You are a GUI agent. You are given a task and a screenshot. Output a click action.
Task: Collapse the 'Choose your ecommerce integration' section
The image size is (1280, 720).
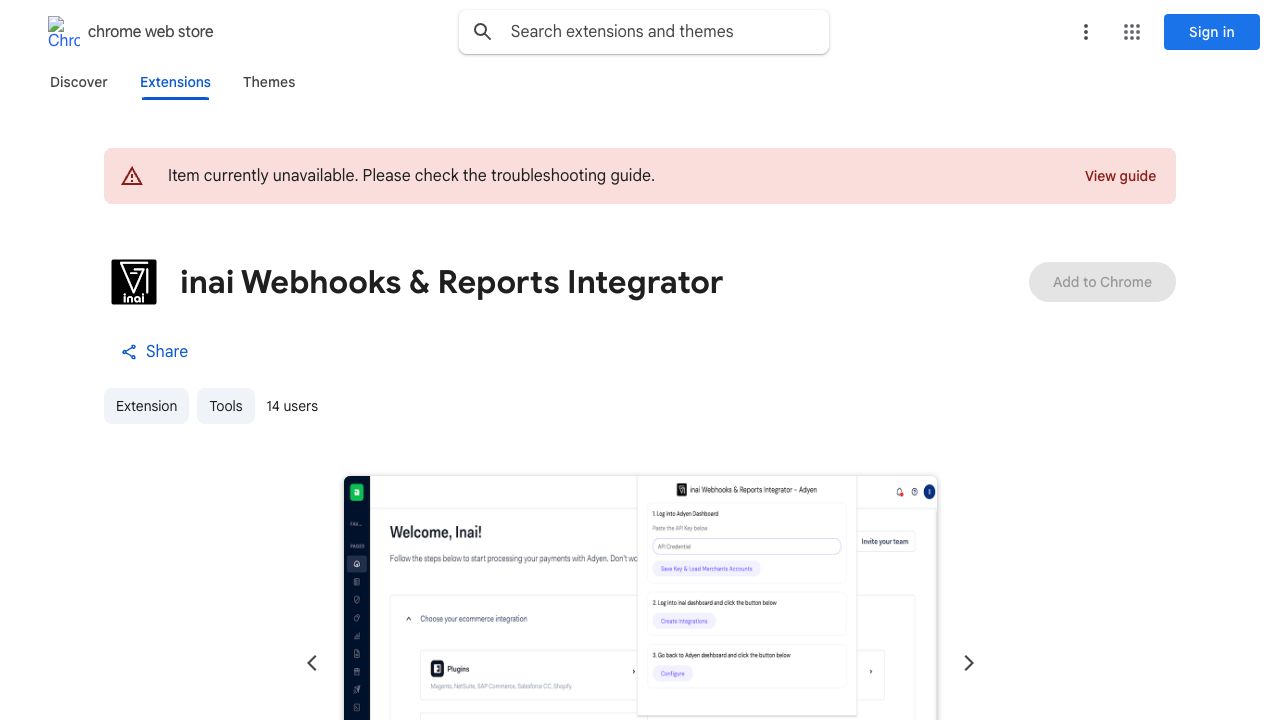(x=409, y=619)
